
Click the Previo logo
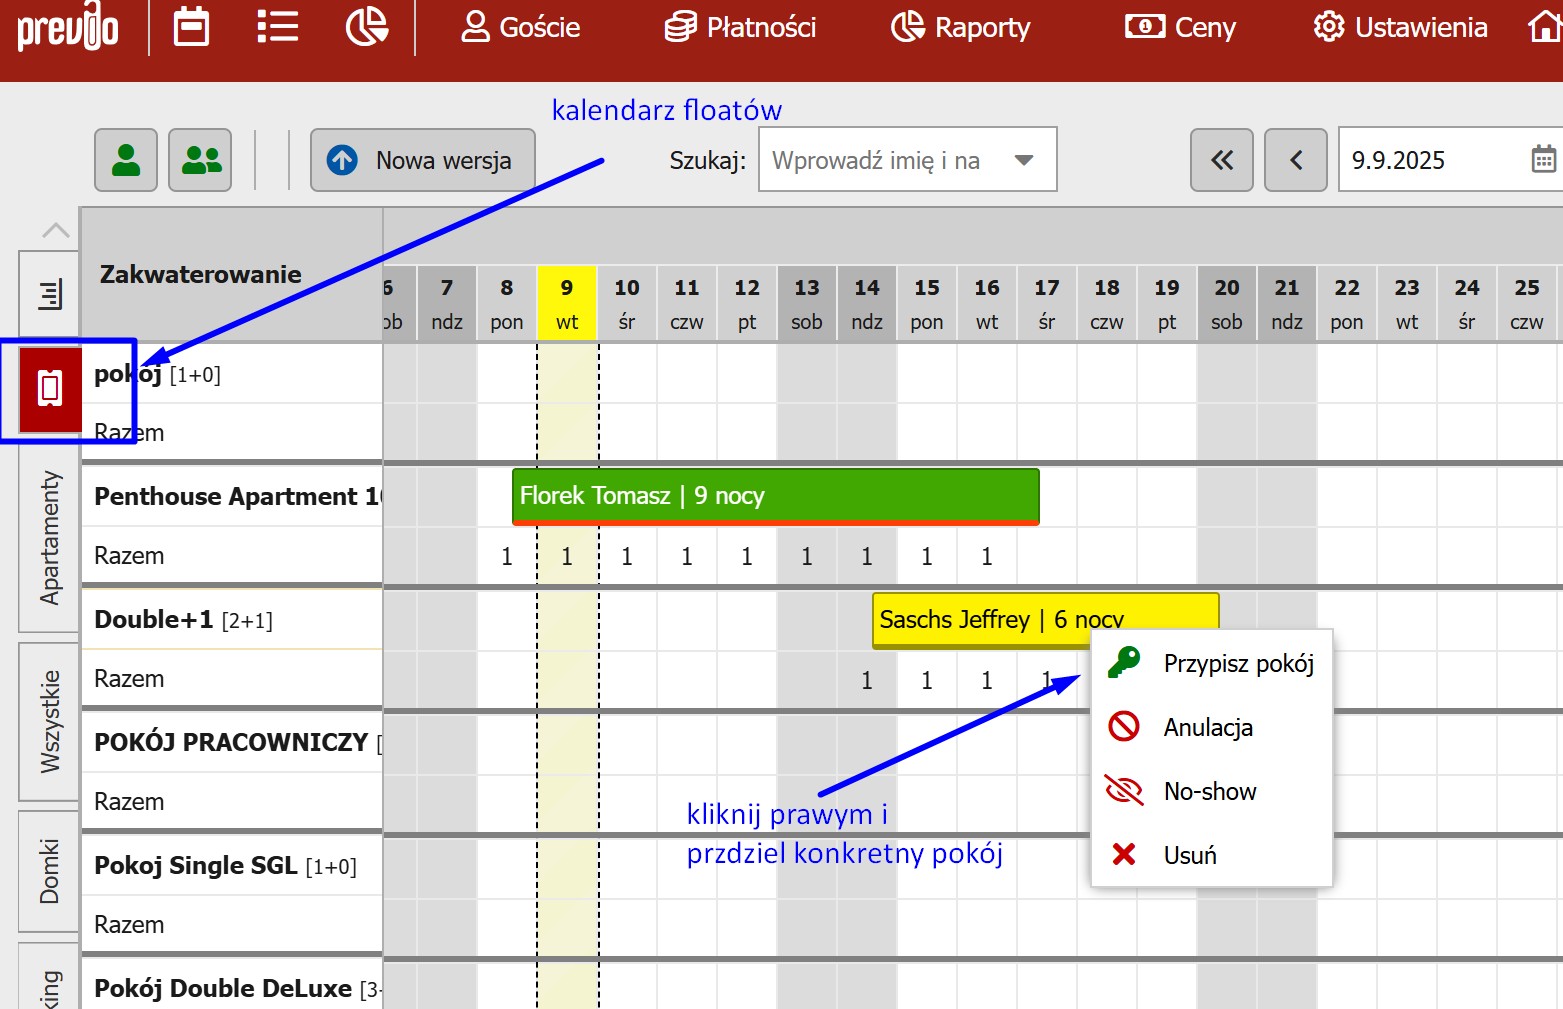(67, 28)
